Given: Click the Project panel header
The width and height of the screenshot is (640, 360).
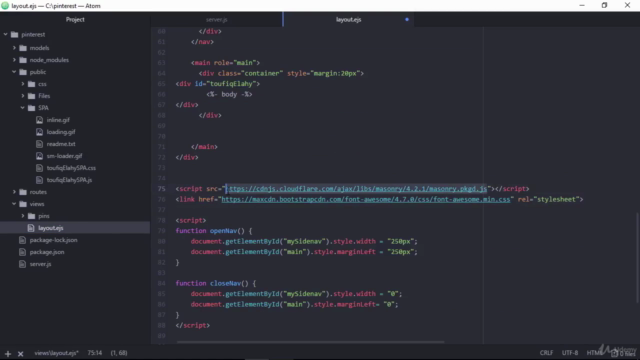Looking at the screenshot, I should [75, 20].
